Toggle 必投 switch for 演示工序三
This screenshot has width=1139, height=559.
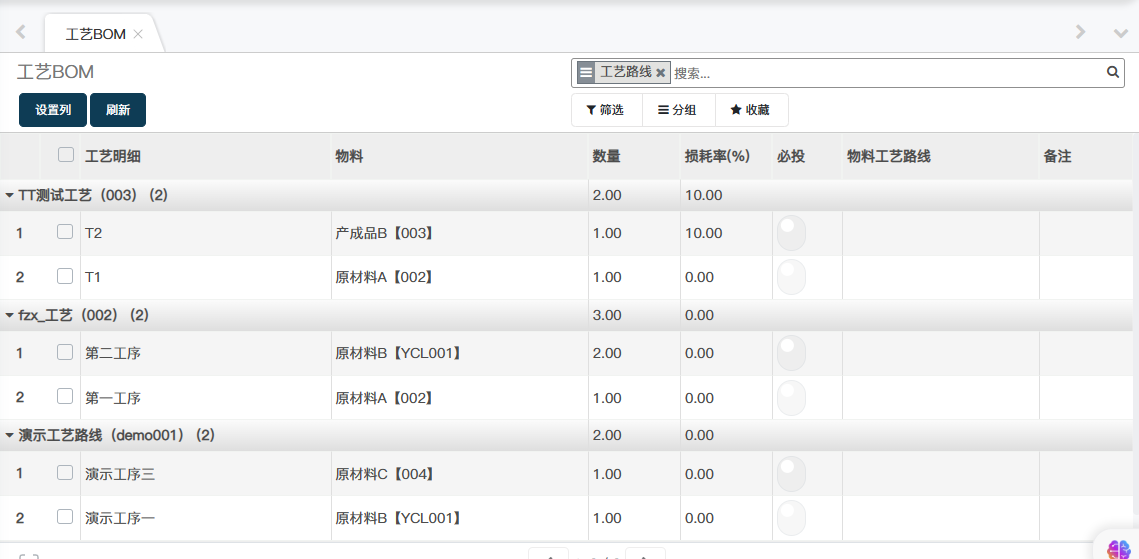[791, 474]
